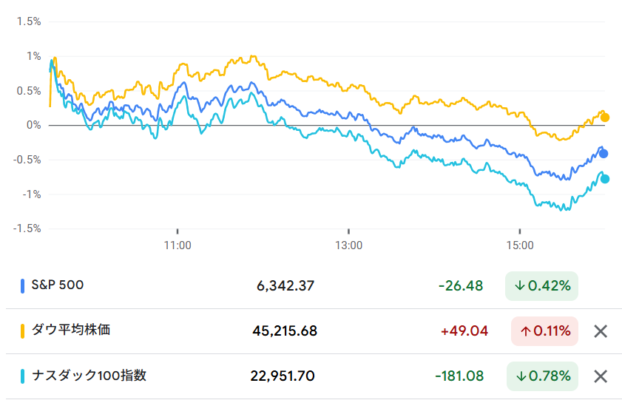Remove ナスダック100指数 with its X icon
Image resolution: width=622 pixels, height=400 pixels.
pos(599,376)
